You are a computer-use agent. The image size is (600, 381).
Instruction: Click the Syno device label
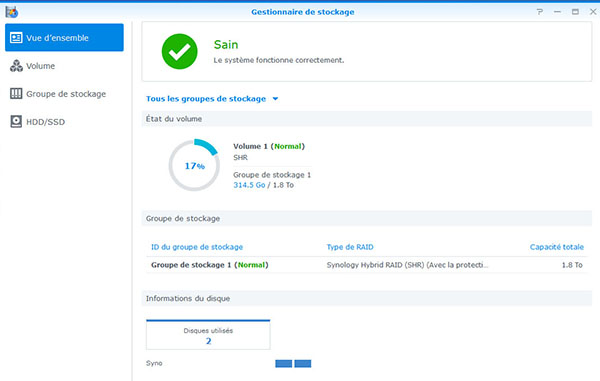154,363
